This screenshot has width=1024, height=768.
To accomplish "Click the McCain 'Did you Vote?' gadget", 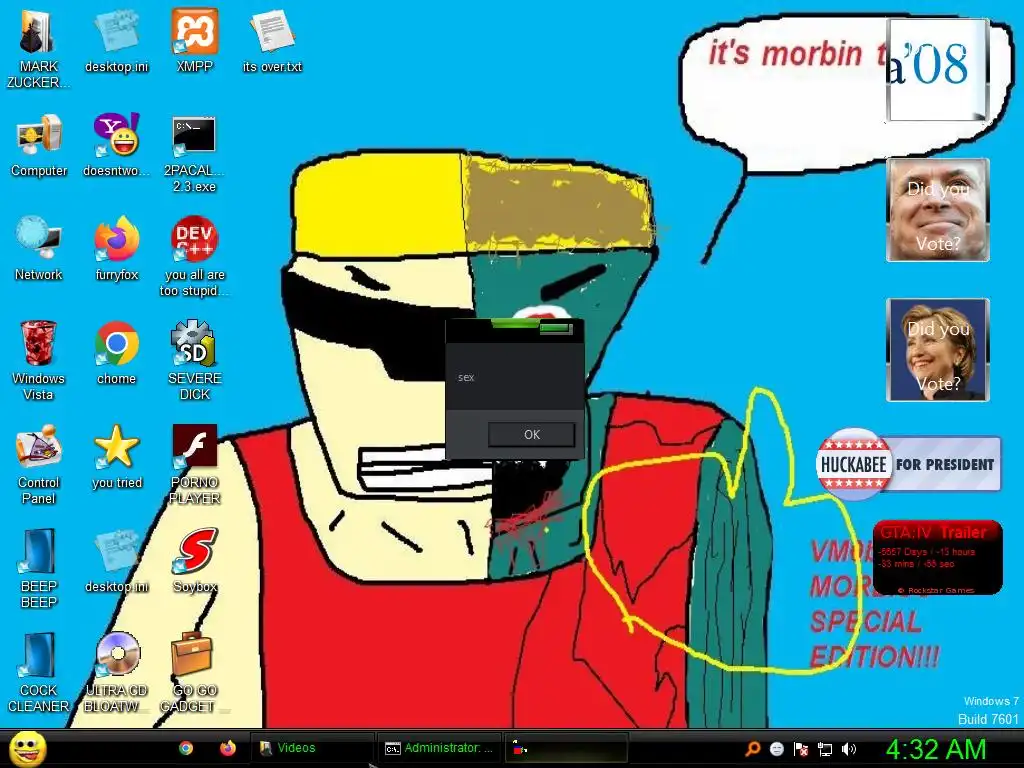I will click(938, 210).
